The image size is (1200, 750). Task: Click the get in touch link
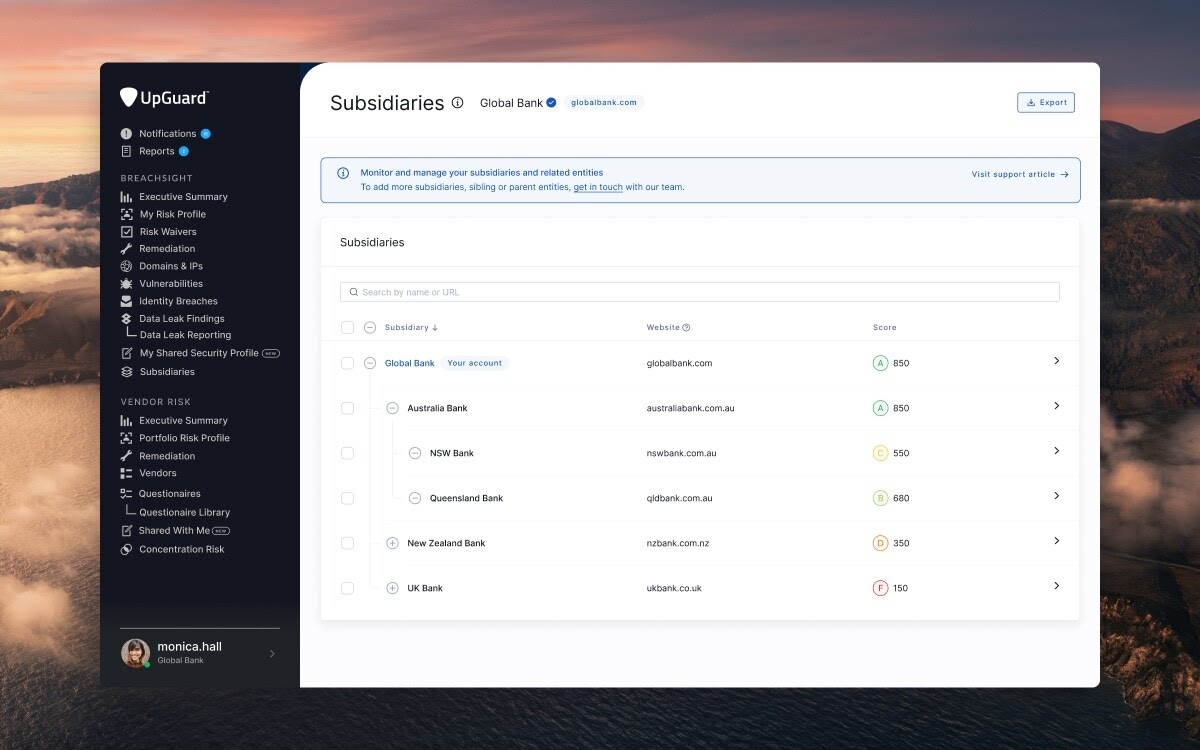(598, 187)
